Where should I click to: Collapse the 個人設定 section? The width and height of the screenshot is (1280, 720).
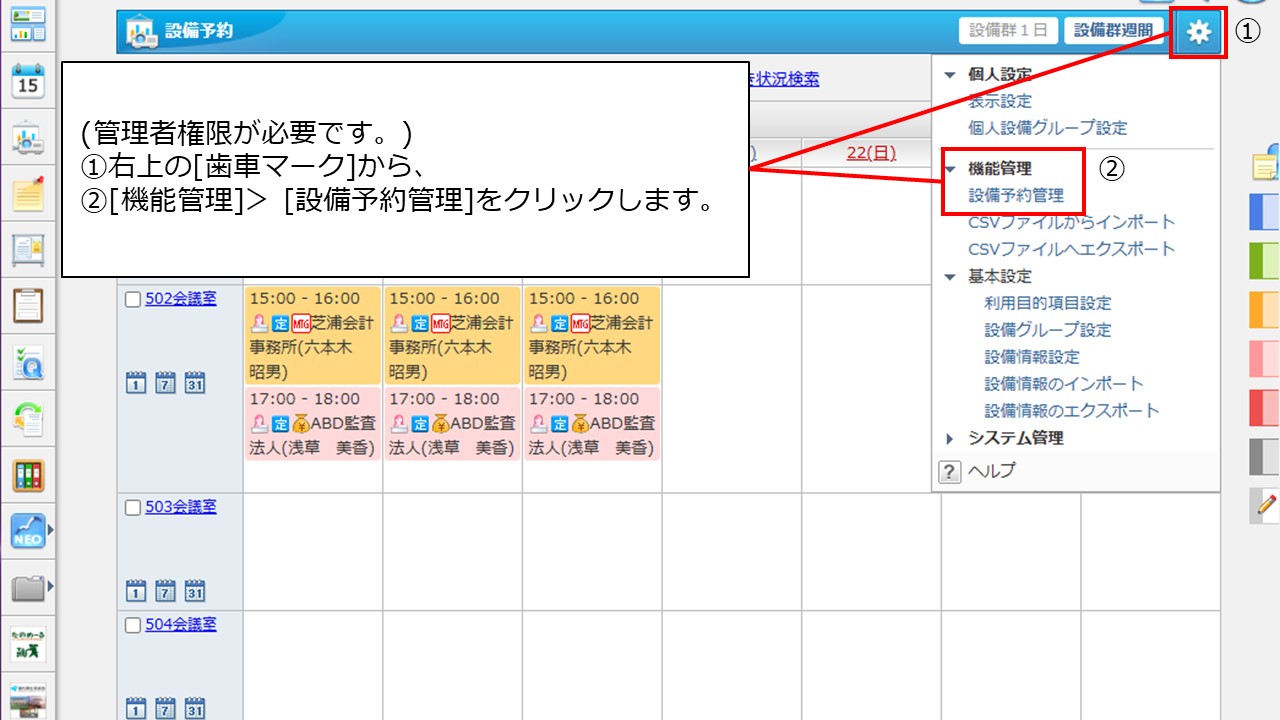click(950, 75)
